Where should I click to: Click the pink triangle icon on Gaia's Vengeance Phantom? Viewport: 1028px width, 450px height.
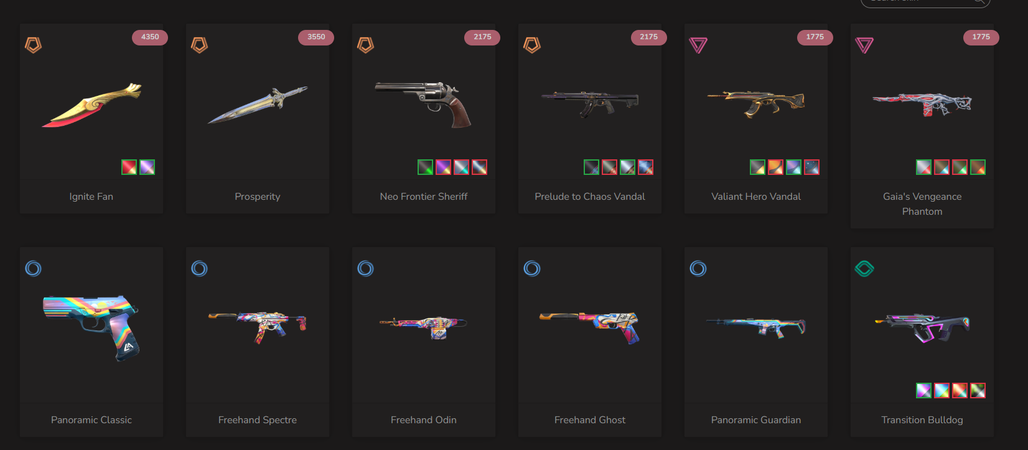pyautogui.click(x=864, y=45)
